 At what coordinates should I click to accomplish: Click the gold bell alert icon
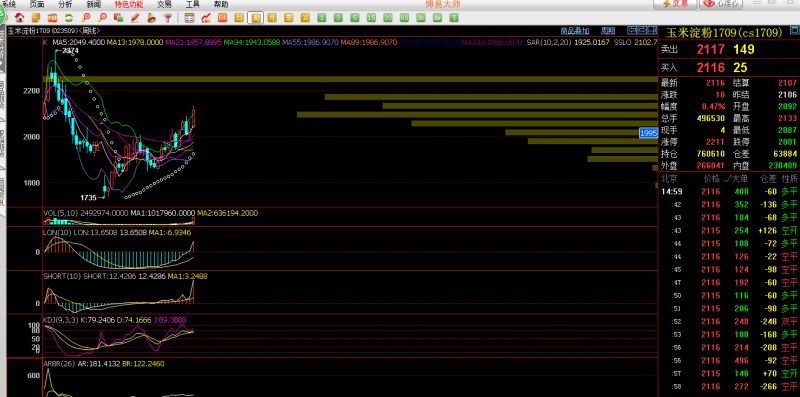151,18
